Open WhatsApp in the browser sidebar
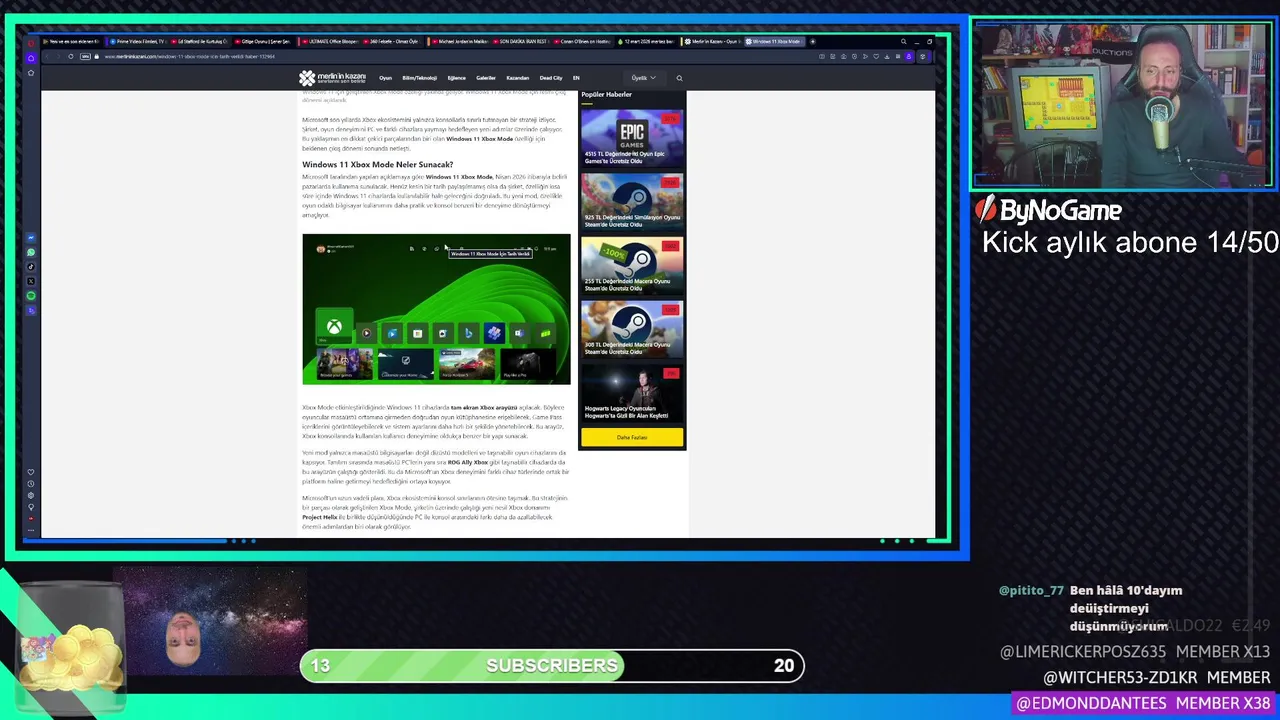The width and height of the screenshot is (1280, 720). (x=31, y=252)
